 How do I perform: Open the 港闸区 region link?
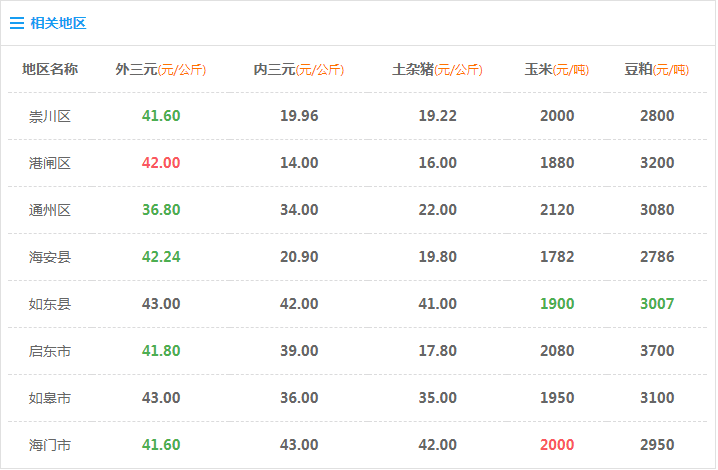point(50,163)
